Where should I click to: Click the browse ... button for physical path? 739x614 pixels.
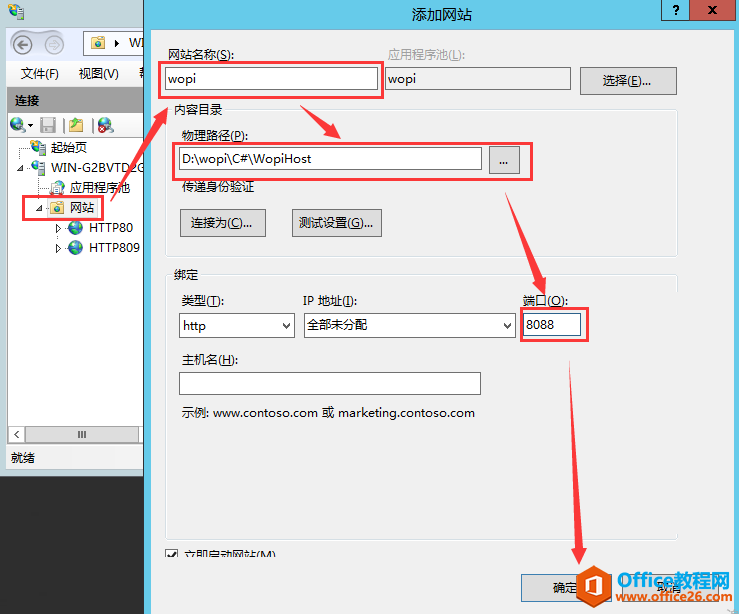(x=504, y=160)
